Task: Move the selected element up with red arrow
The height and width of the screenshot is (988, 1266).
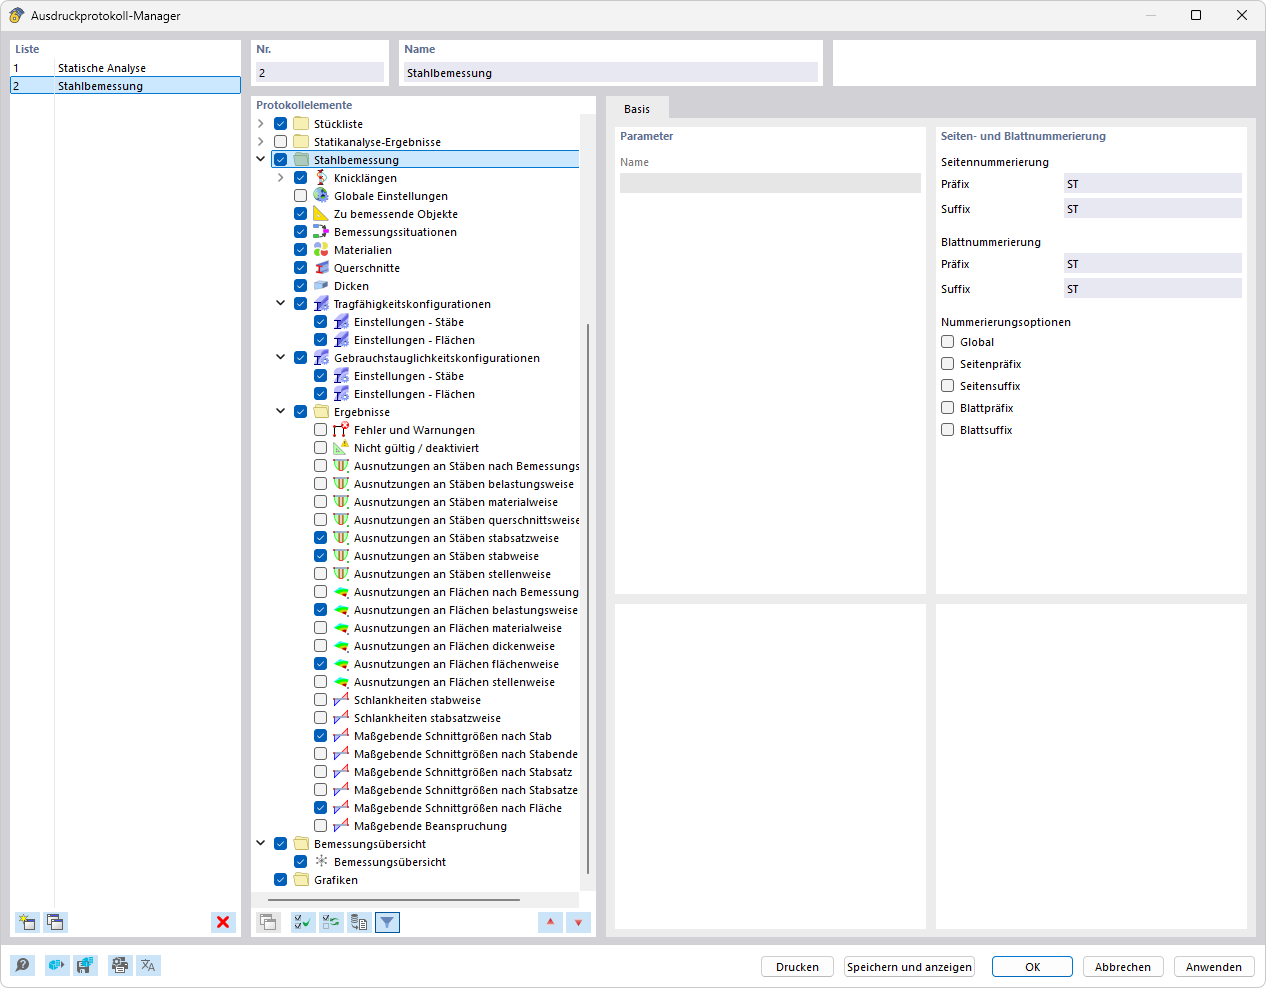Action: [550, 922]
